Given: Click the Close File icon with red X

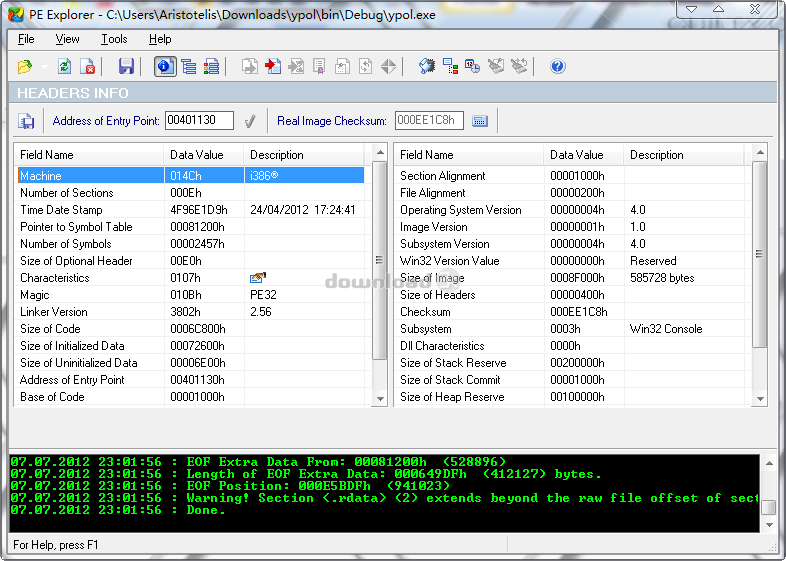Looking at the screenshot, I should point(87,67).
